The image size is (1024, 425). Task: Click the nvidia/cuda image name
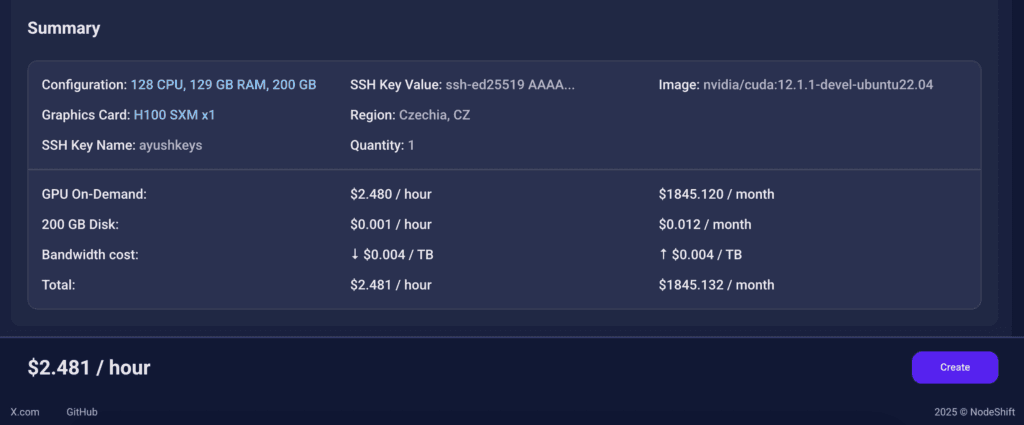tap(818, 85)
